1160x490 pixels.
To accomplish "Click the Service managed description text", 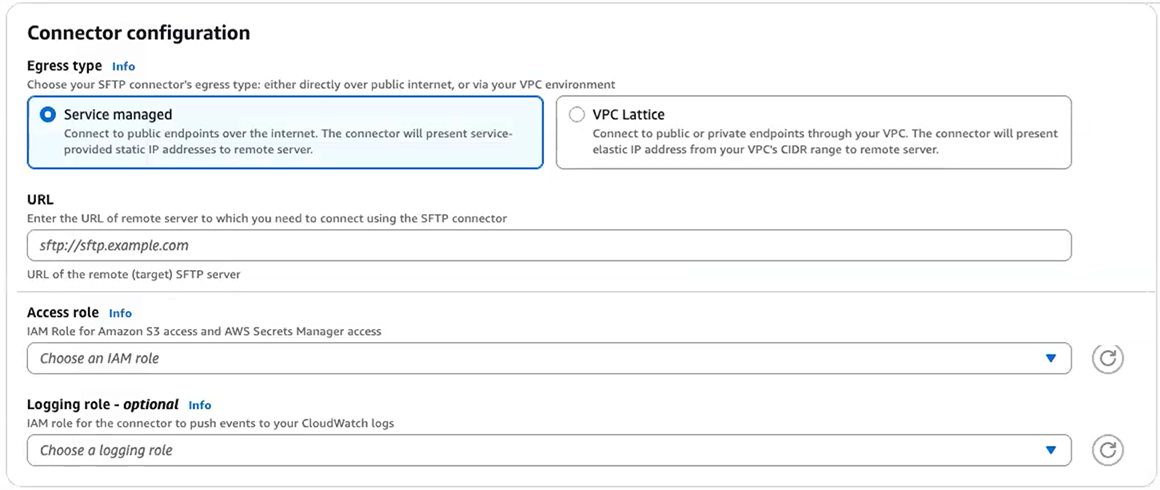I will pos(288,141).
